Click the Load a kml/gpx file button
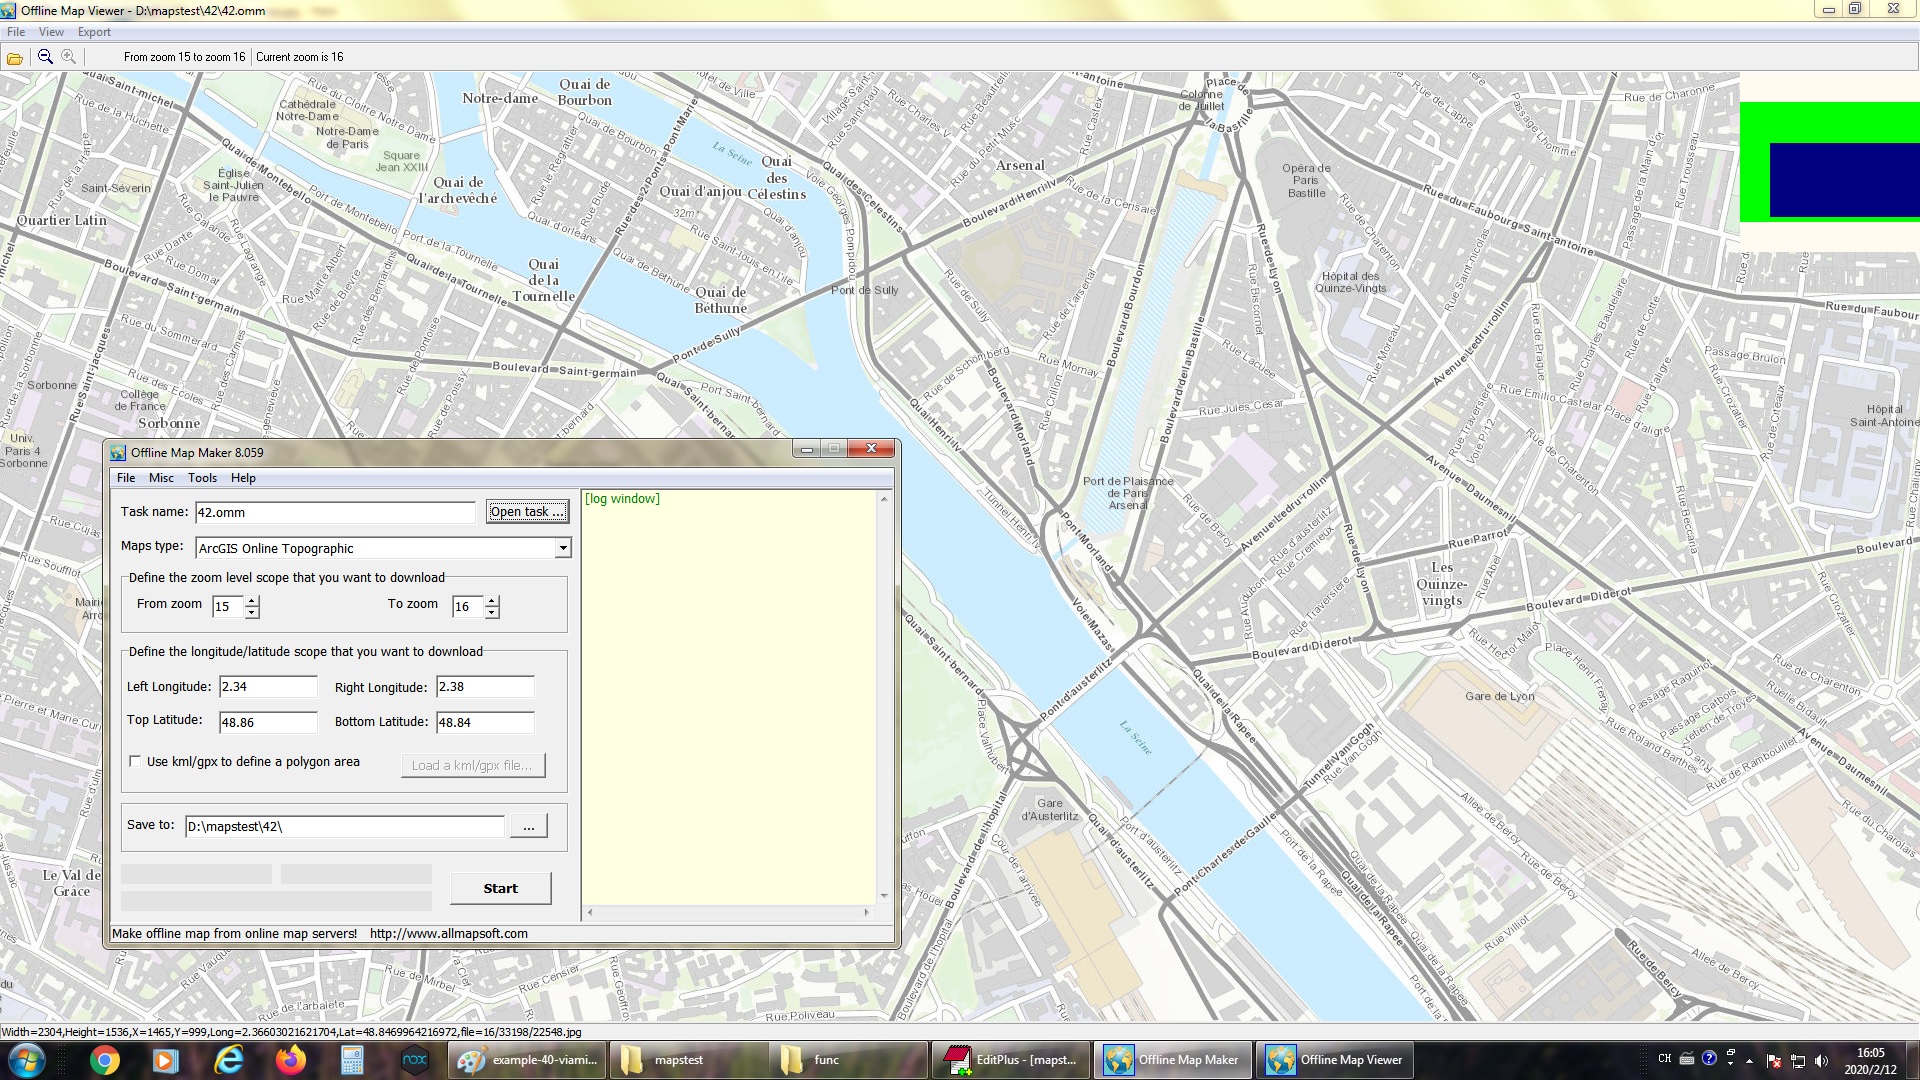This screenshot has width=1920, height=1080. [473, 766]
